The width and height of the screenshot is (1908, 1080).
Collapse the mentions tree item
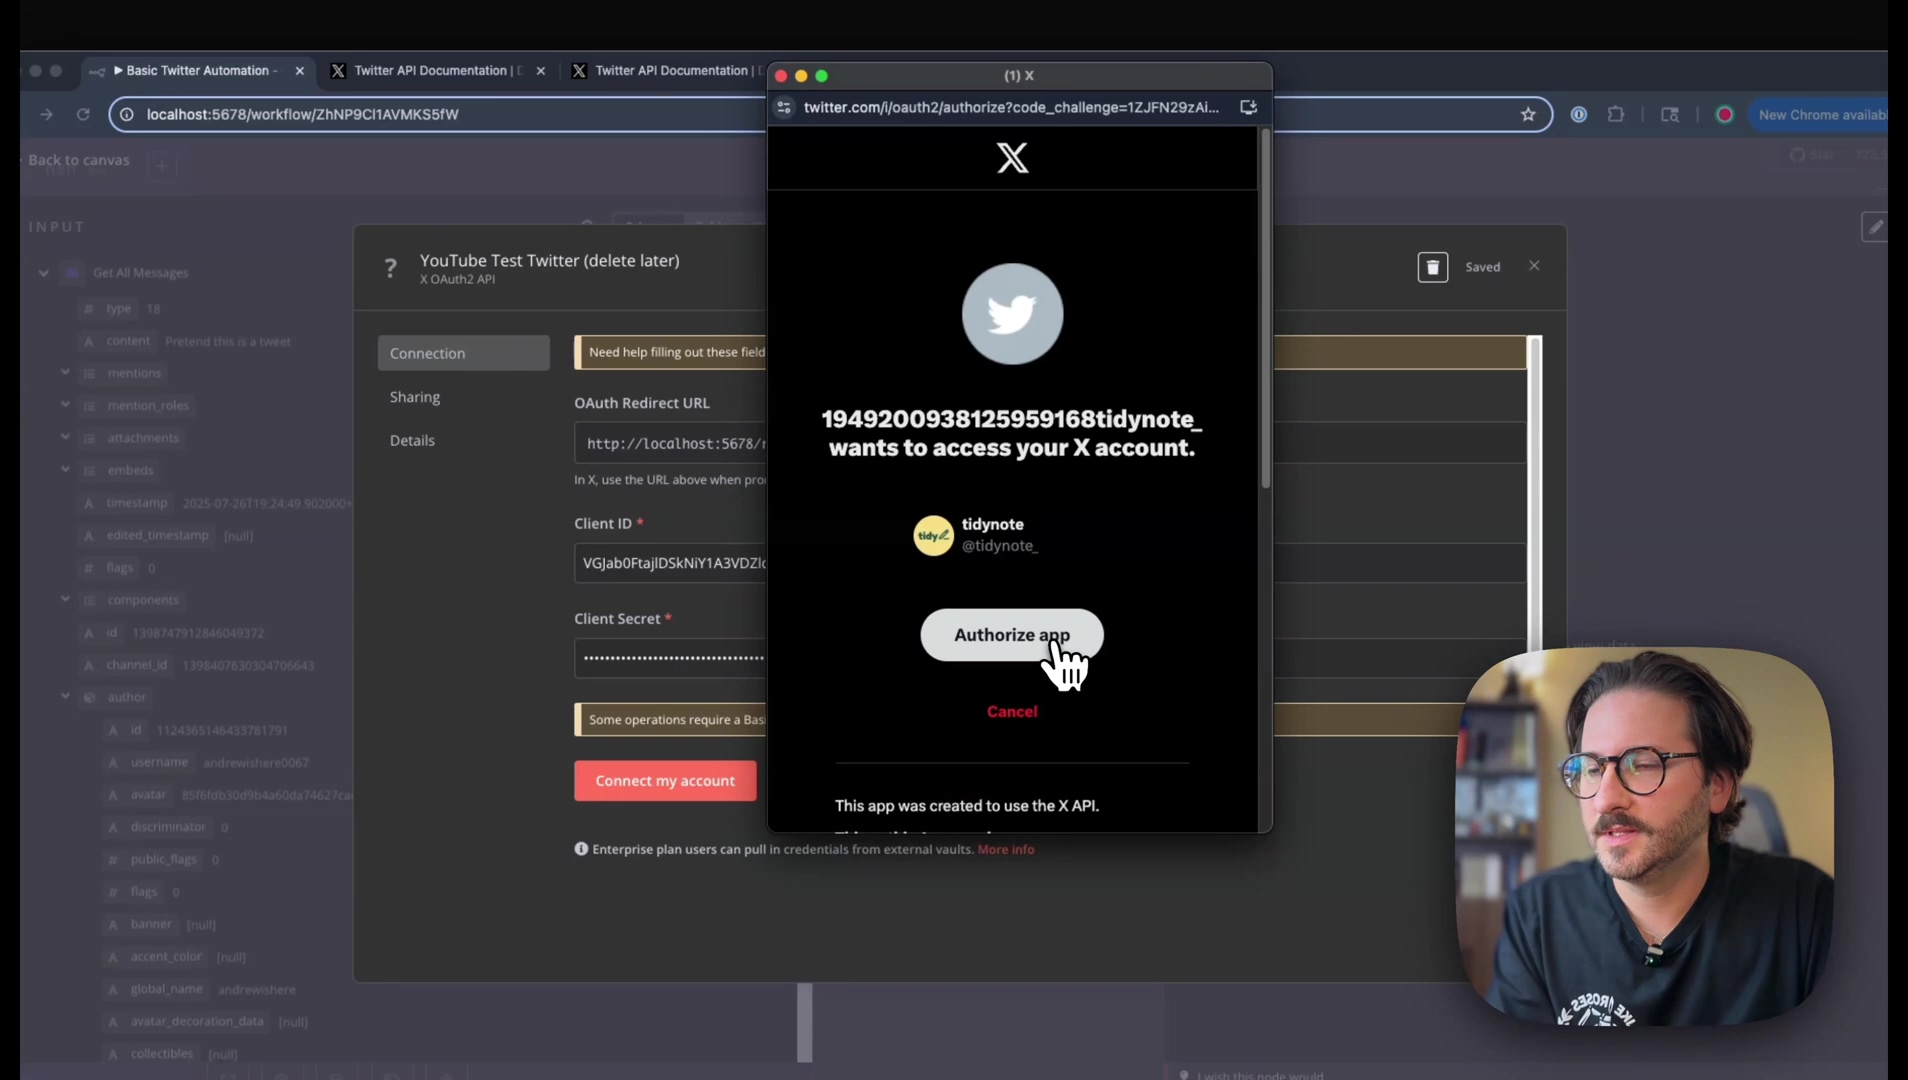pos(66,373)
